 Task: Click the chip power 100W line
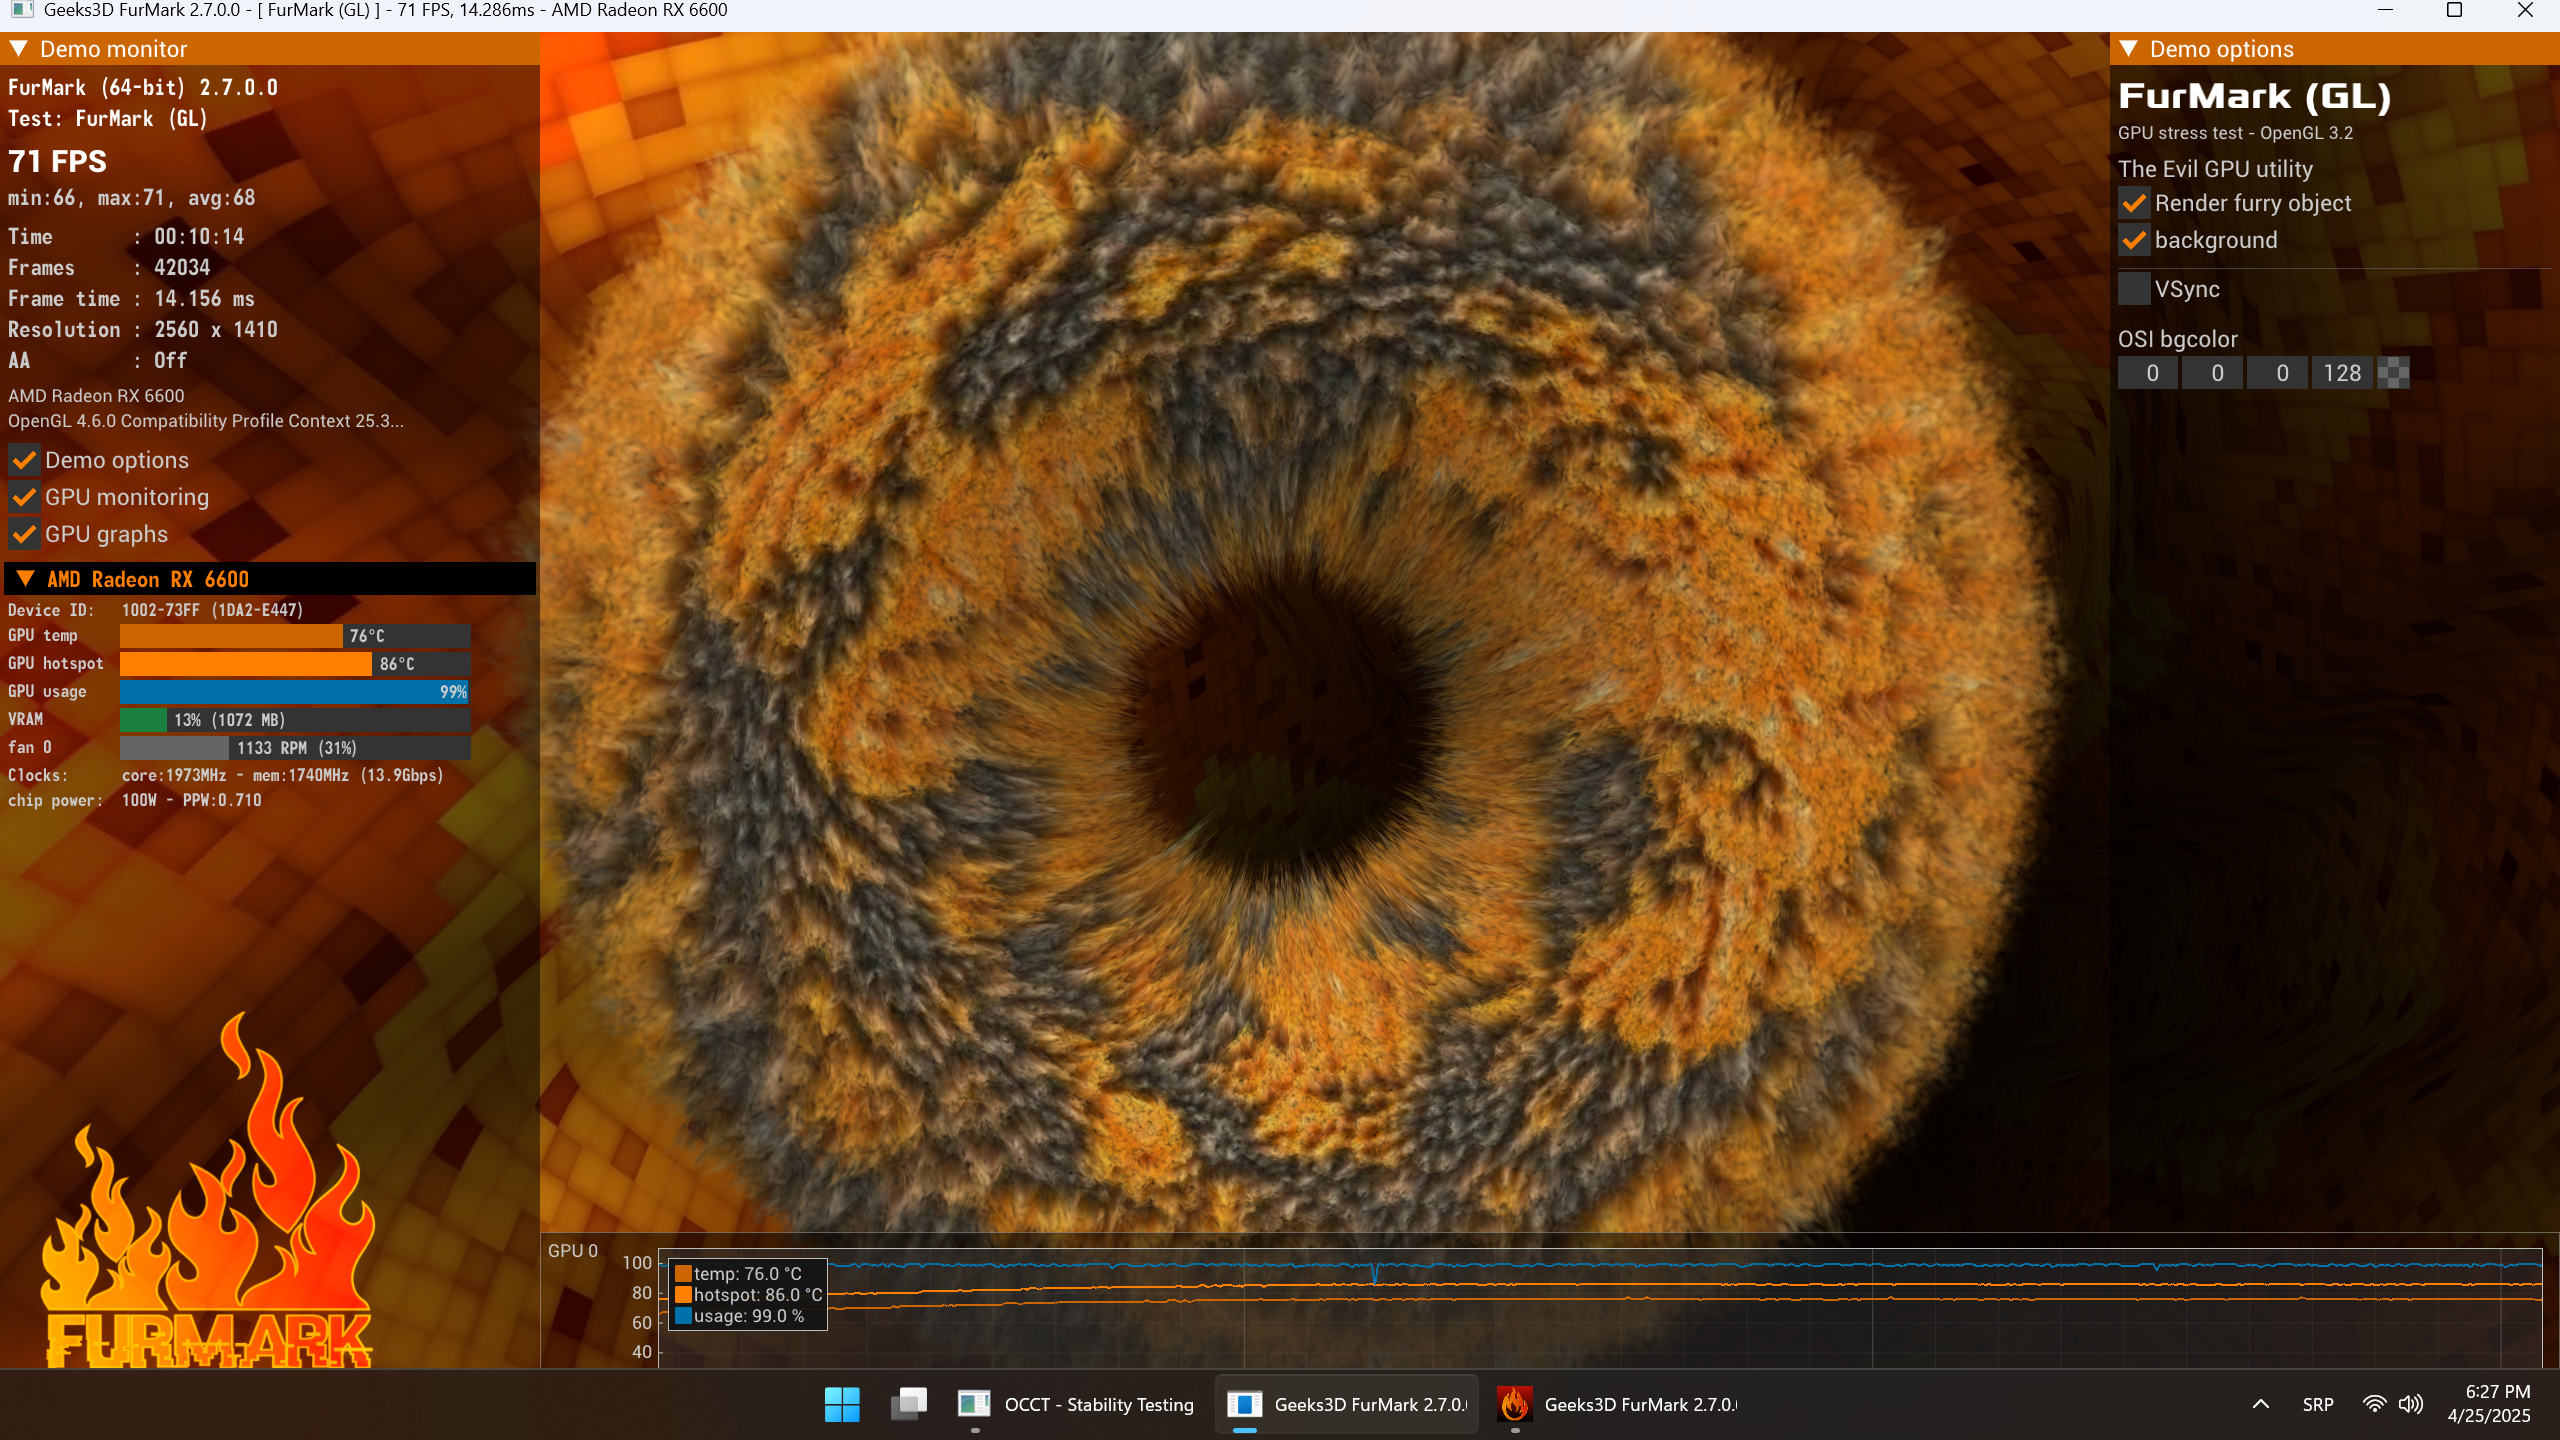click(135, 800)
